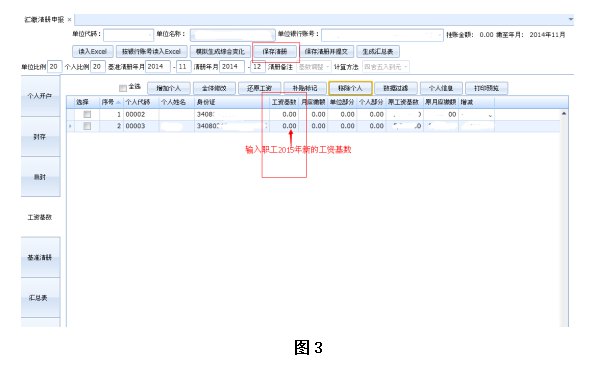The image size is (594, 368).
Task: Click the 保存清册 button
Action: 275,52
